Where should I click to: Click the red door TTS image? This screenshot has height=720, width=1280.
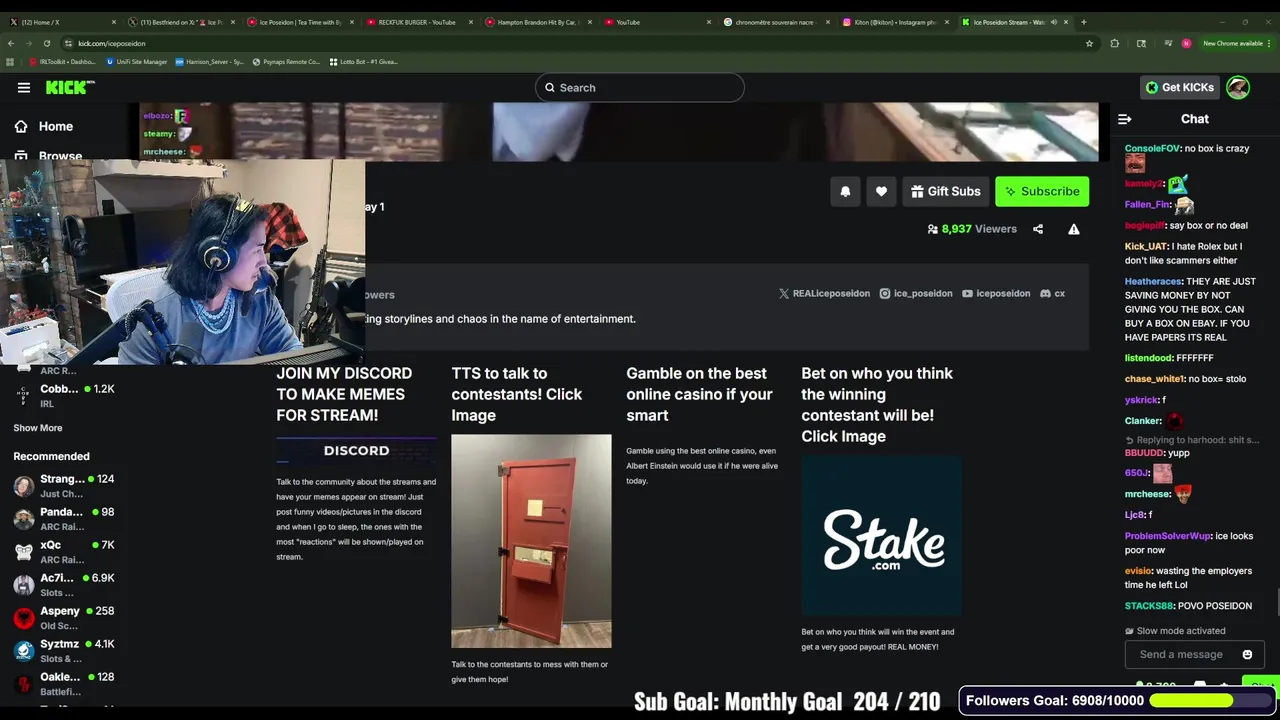(x=531, y=541)
